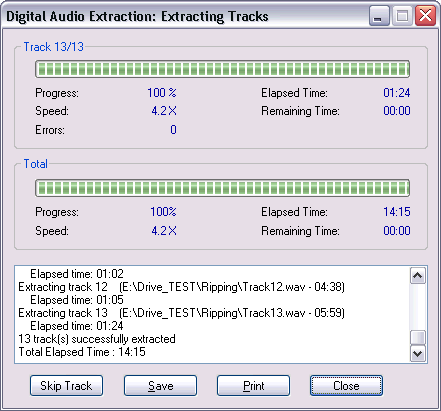Click the log scrollbar thumb

coord(418,337)
